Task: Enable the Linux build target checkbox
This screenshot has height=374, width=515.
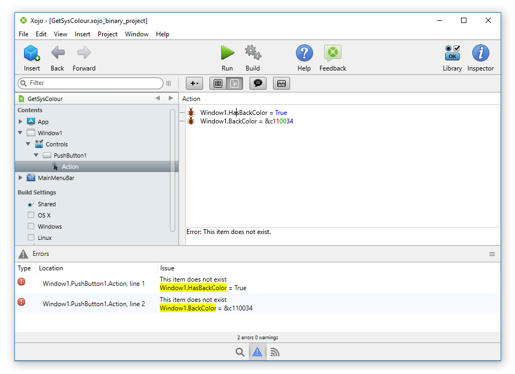Action: click(x=31, y=238)
